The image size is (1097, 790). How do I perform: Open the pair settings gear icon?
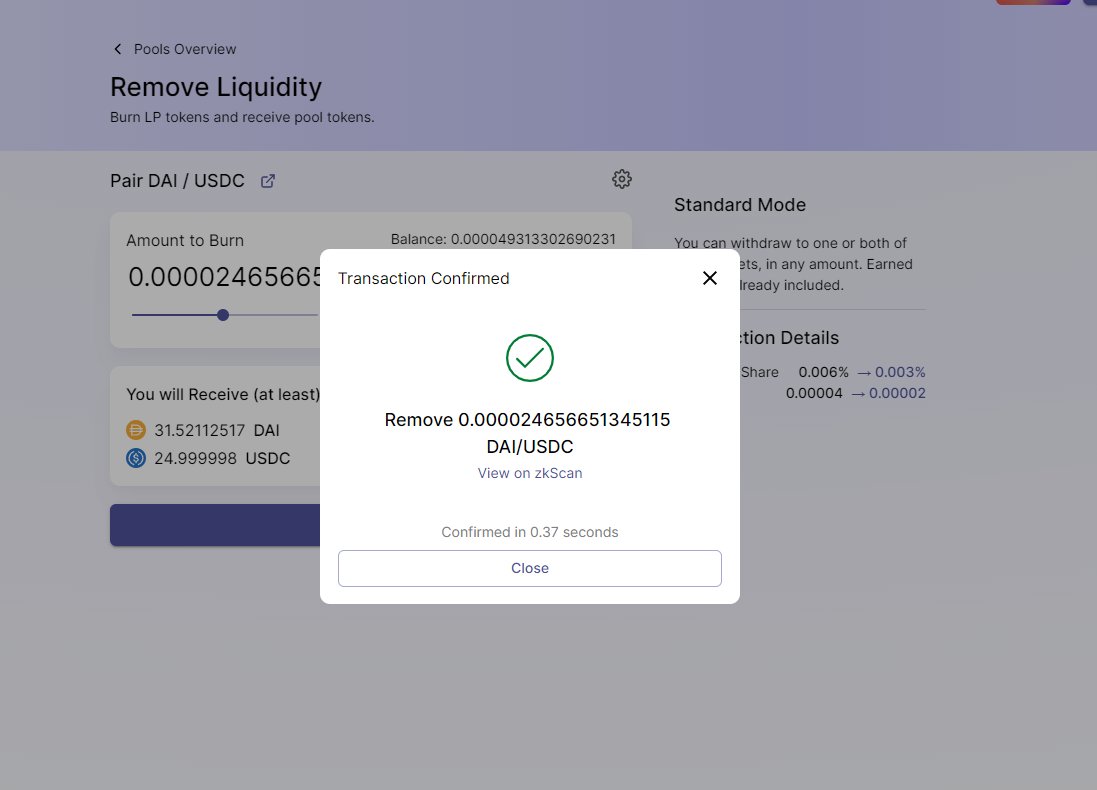tap(621, 179)
